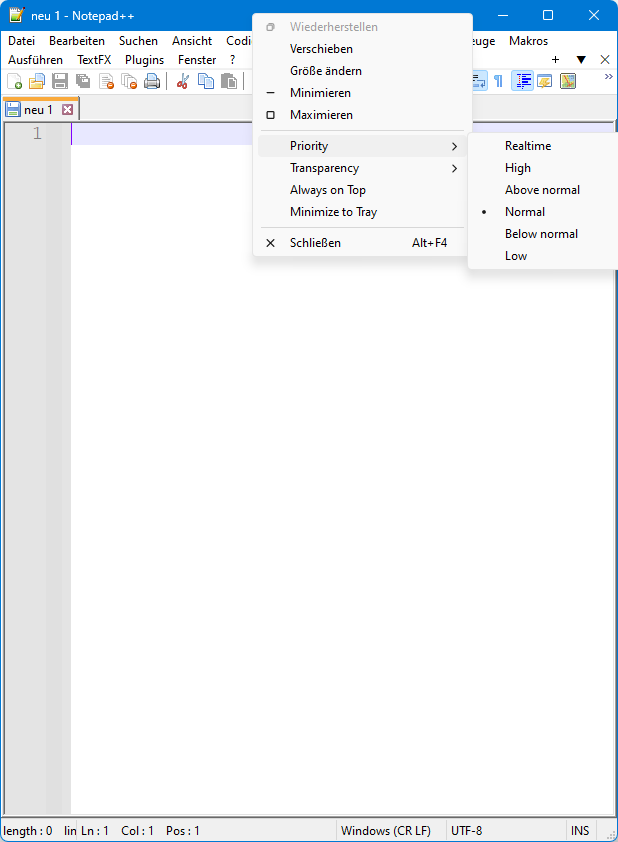Toggle the Word wrap toolbar icon
The width and height of the screenshot is (618, 842).
coord(479,81)
